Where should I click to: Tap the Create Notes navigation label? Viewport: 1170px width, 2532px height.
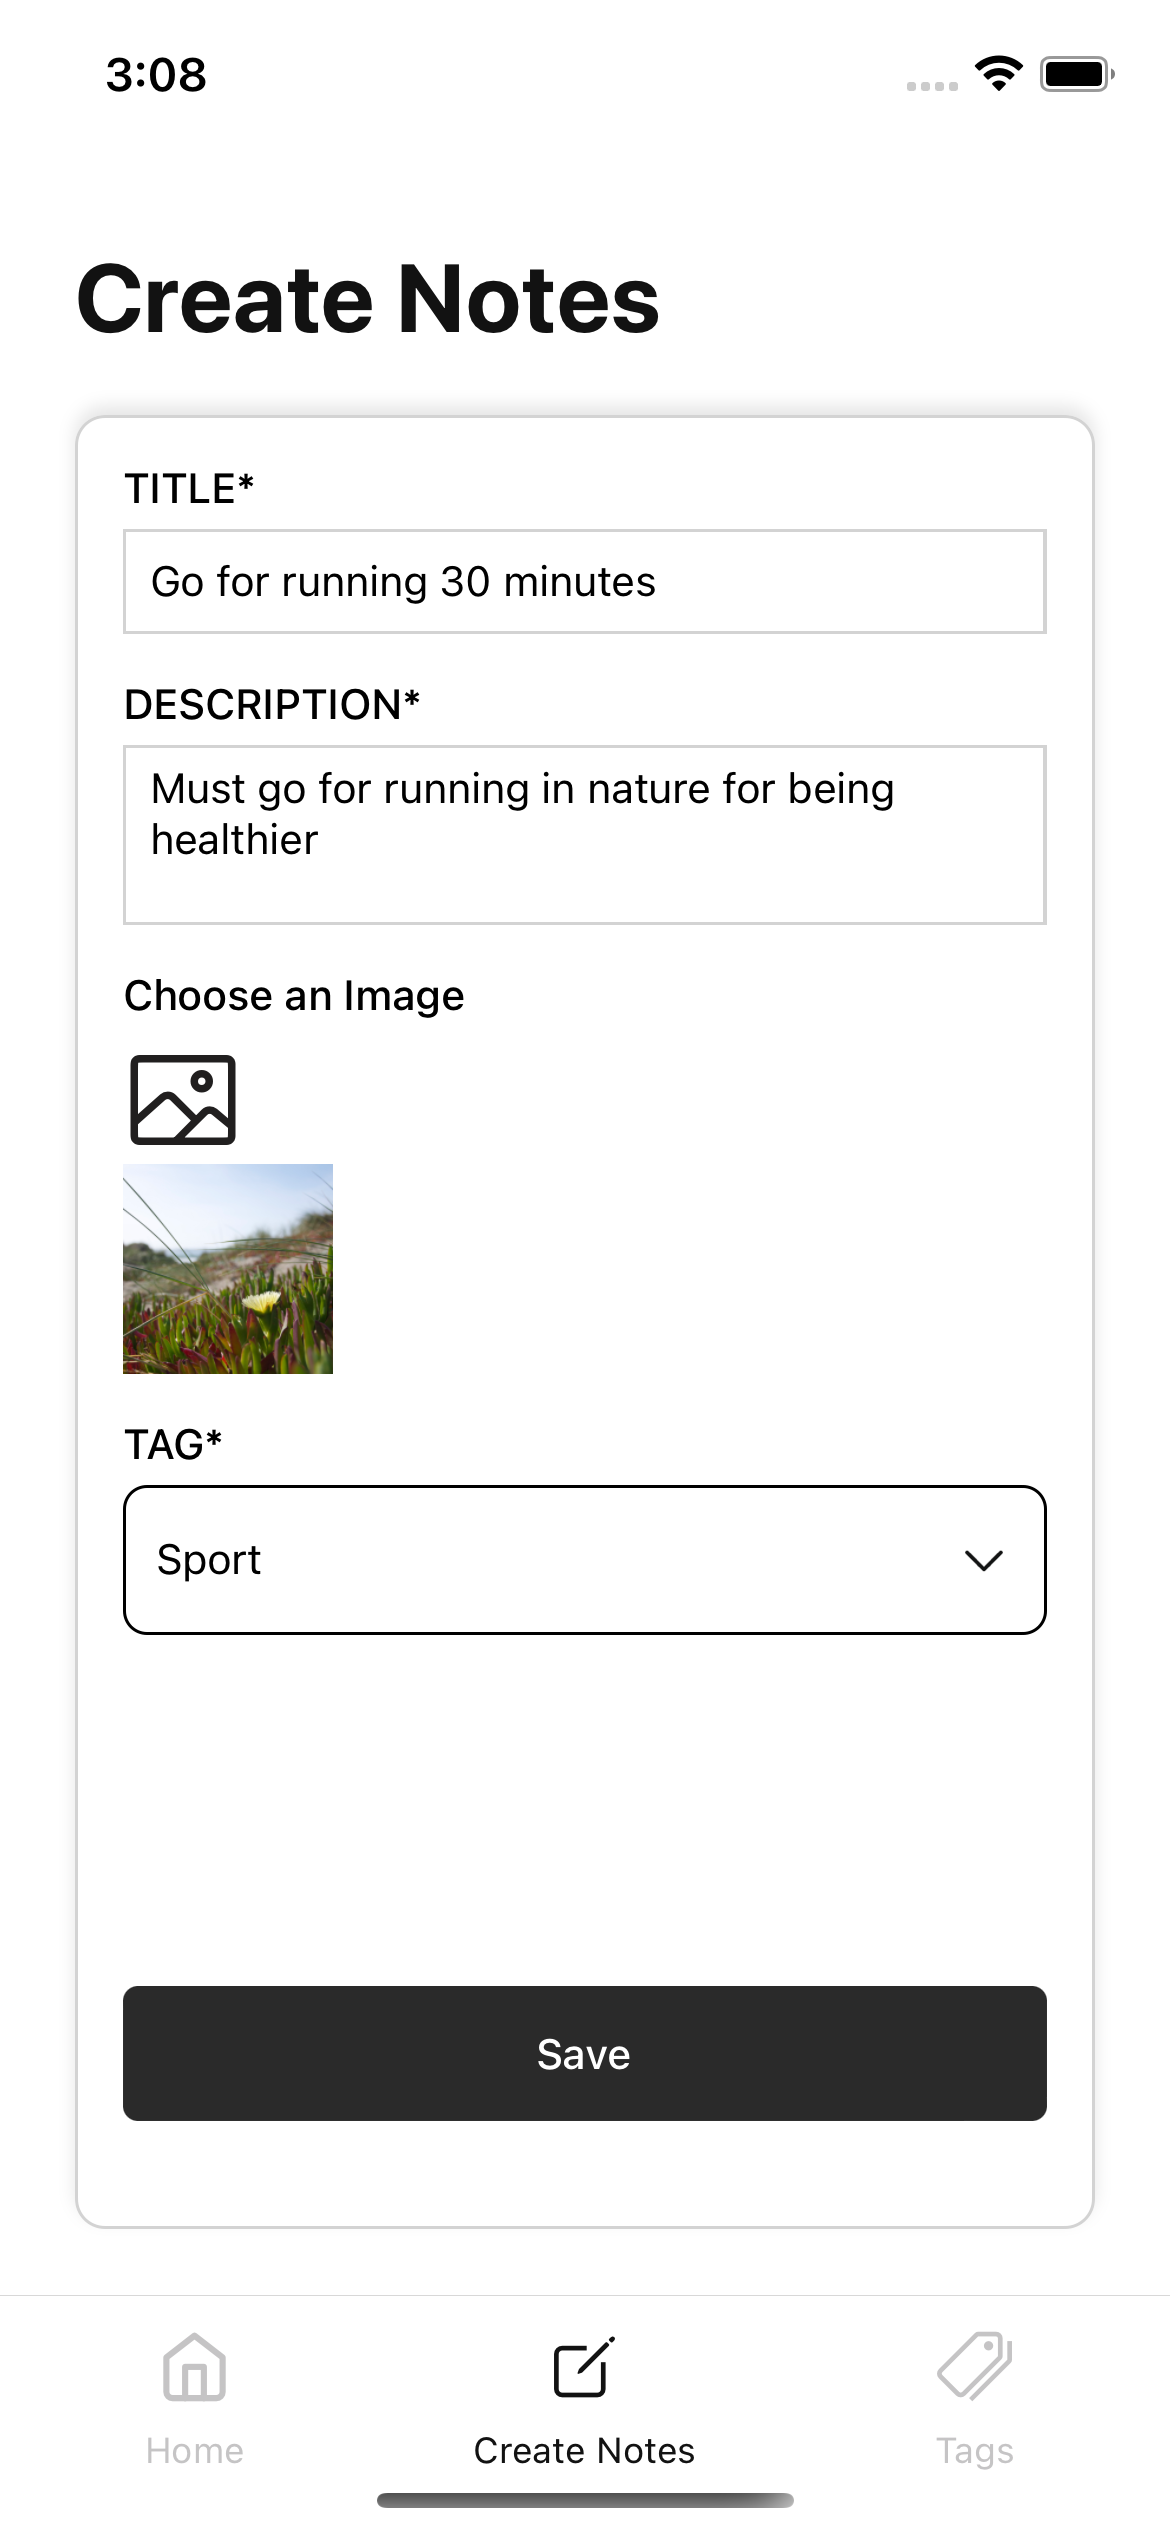click(x=583, y=2449)
